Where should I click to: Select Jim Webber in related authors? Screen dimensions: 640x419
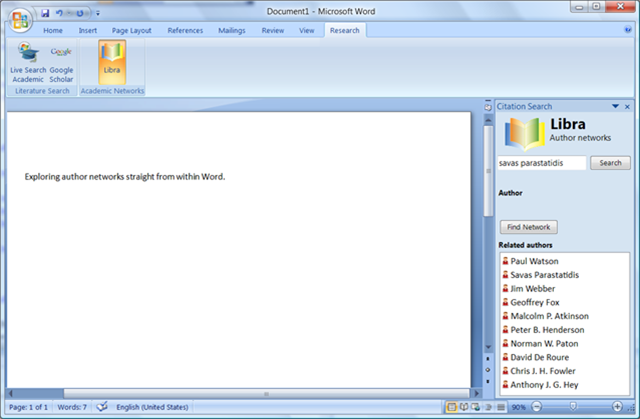(x=528, y=289)
